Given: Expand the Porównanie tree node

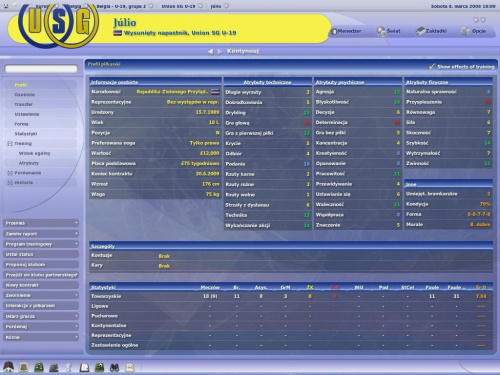Looking at the screenshot, I should [10, 173].
